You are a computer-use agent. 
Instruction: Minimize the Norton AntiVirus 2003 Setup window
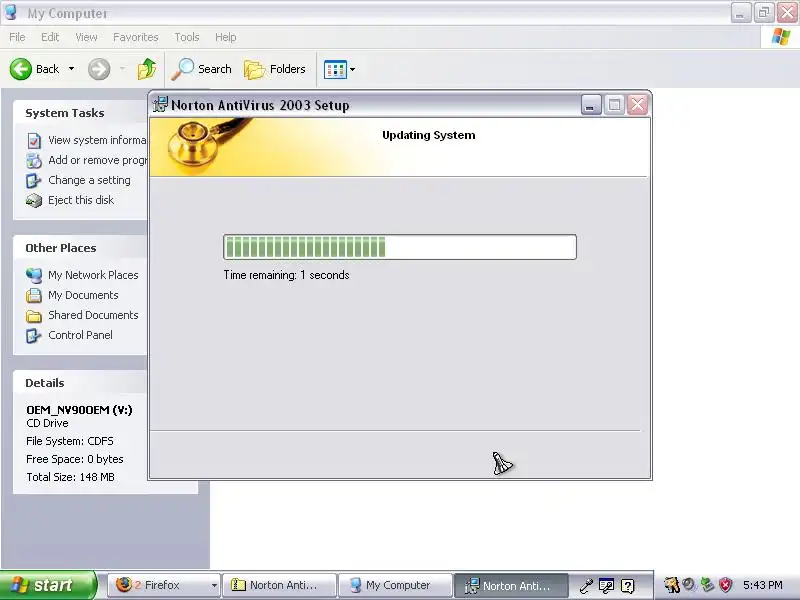pyautogui.click(x=591, y=105)
